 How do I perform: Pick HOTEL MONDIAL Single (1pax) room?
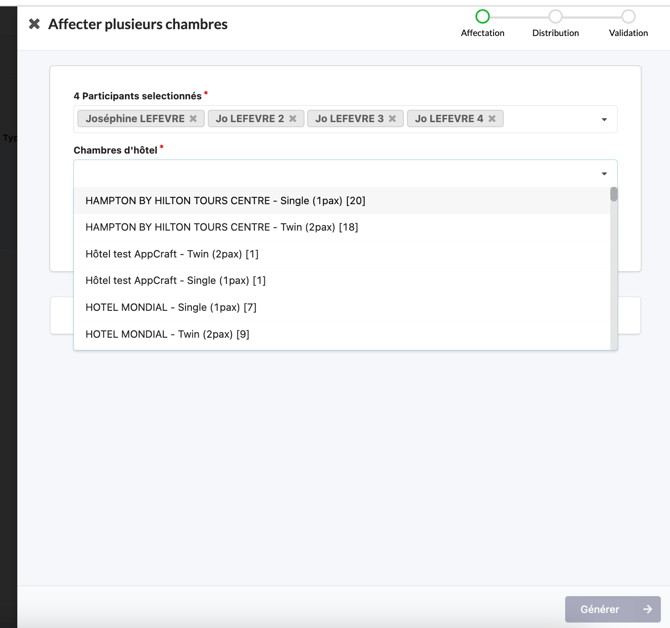(x=171, y=308)
